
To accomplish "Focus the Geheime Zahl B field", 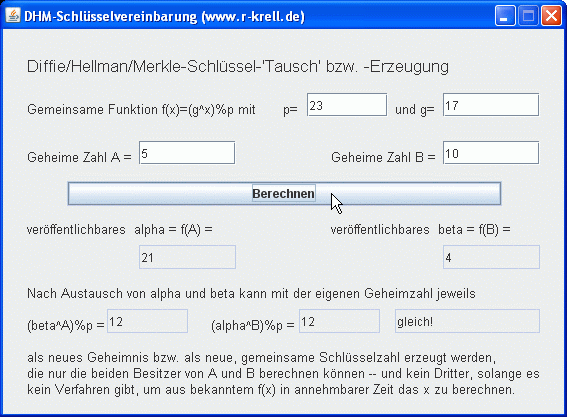I will click(x=491, y=153).
